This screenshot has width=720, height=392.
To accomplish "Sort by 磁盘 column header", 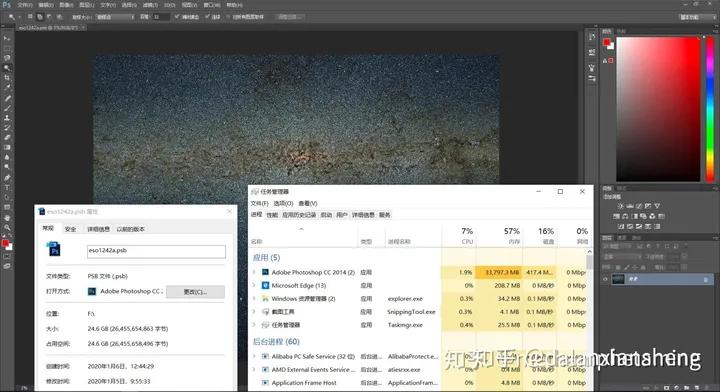I will [540, 235].
